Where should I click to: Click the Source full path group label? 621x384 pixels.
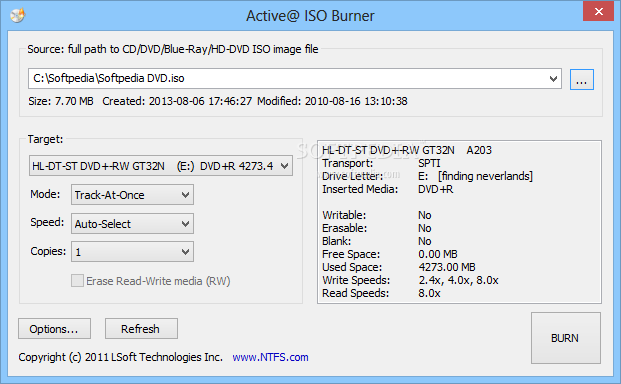(x=173, y=49)
